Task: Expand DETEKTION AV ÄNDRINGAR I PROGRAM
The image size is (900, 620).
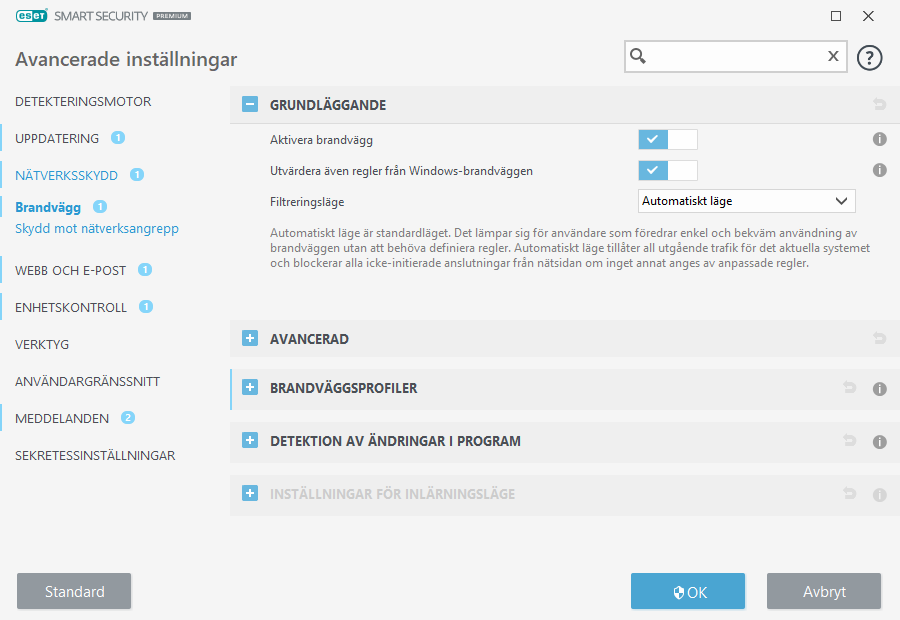Action: click(250, 440)
